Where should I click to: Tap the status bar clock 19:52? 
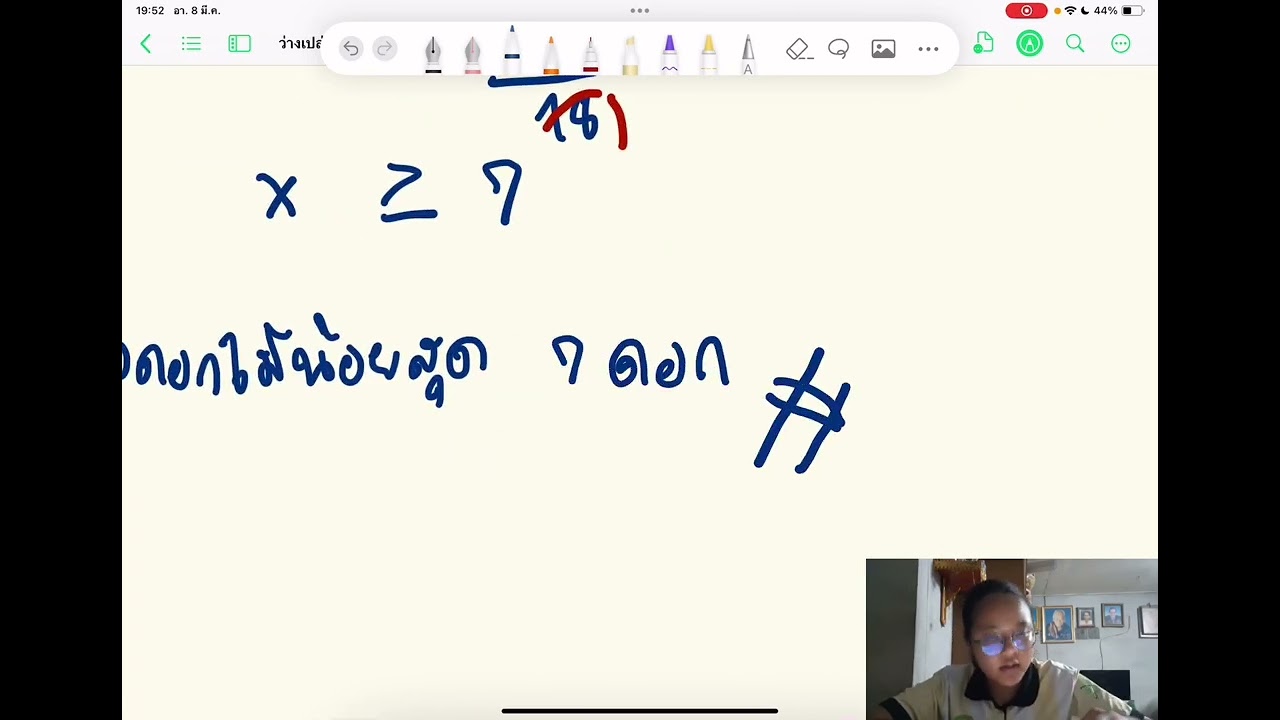(150, 11)
